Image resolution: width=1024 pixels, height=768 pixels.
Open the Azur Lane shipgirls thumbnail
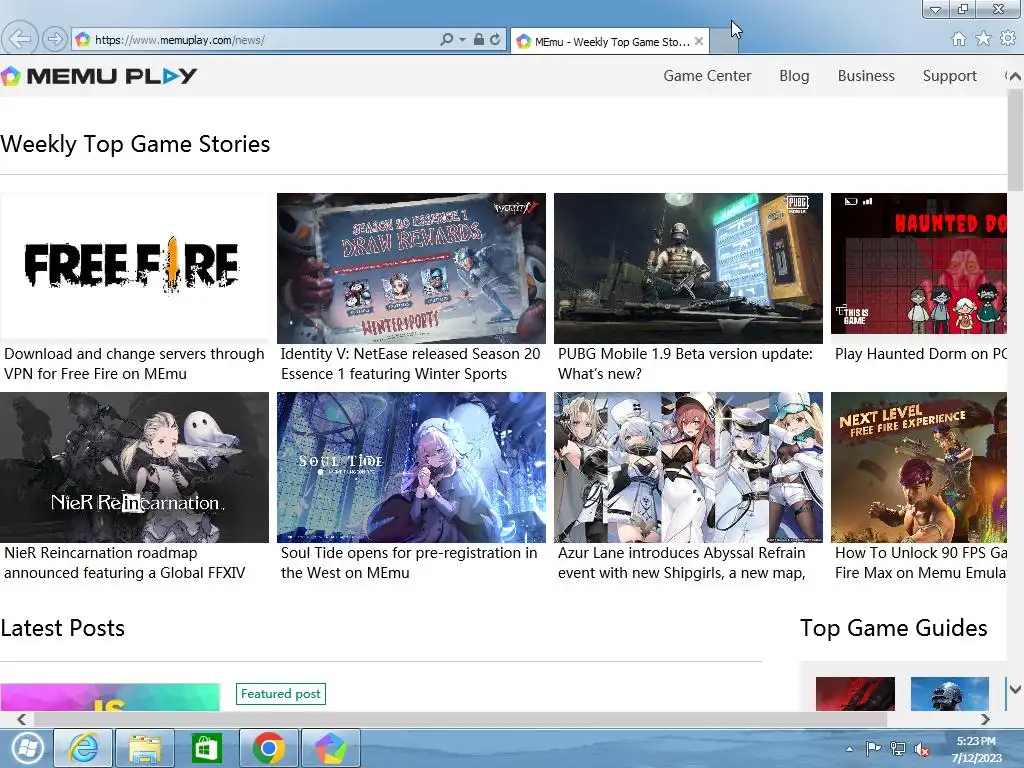[x=688, y=467]
